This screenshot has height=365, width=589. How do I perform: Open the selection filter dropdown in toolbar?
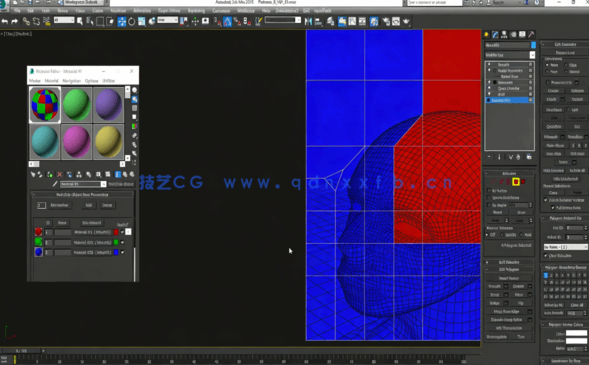(x=64, y=20)
